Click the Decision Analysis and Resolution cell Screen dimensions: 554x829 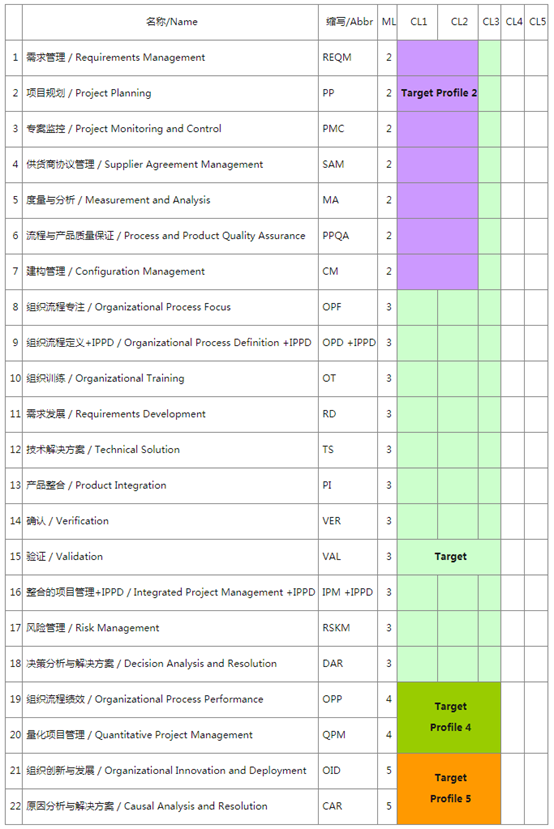(x=170, y=664)
